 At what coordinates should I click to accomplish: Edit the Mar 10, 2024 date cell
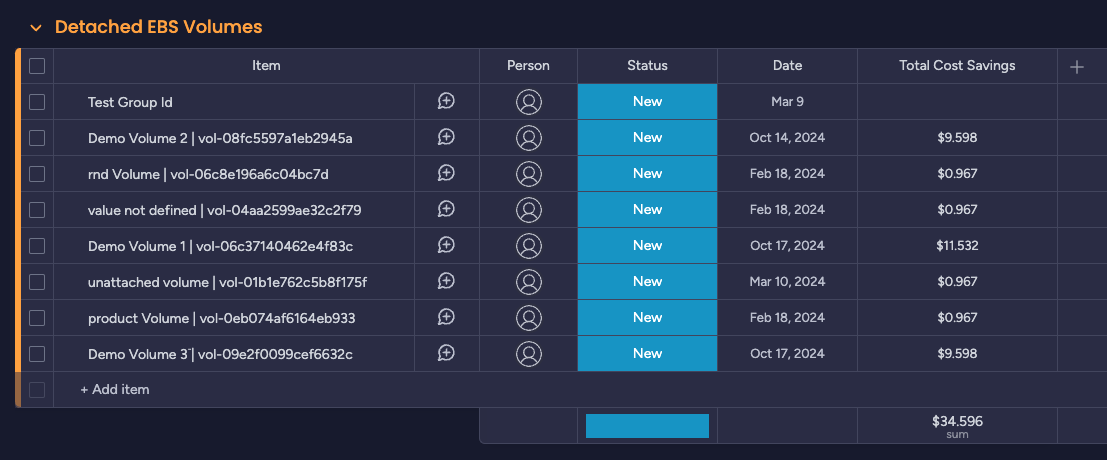coord(787,282)
